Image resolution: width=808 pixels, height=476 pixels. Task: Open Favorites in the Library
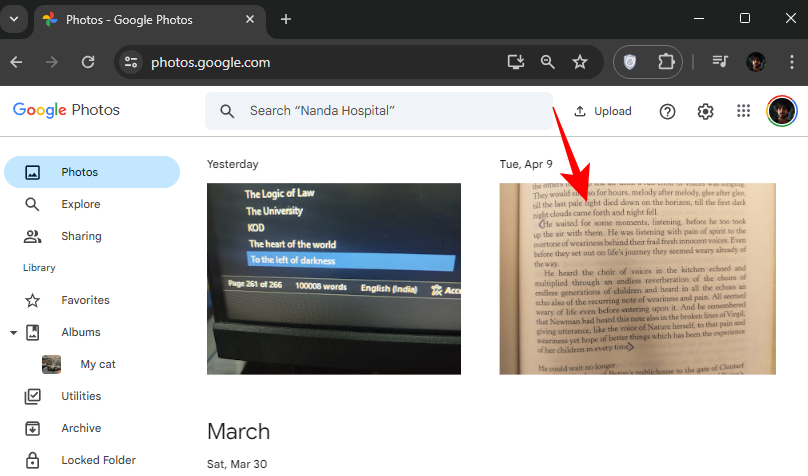pos(92,300)
